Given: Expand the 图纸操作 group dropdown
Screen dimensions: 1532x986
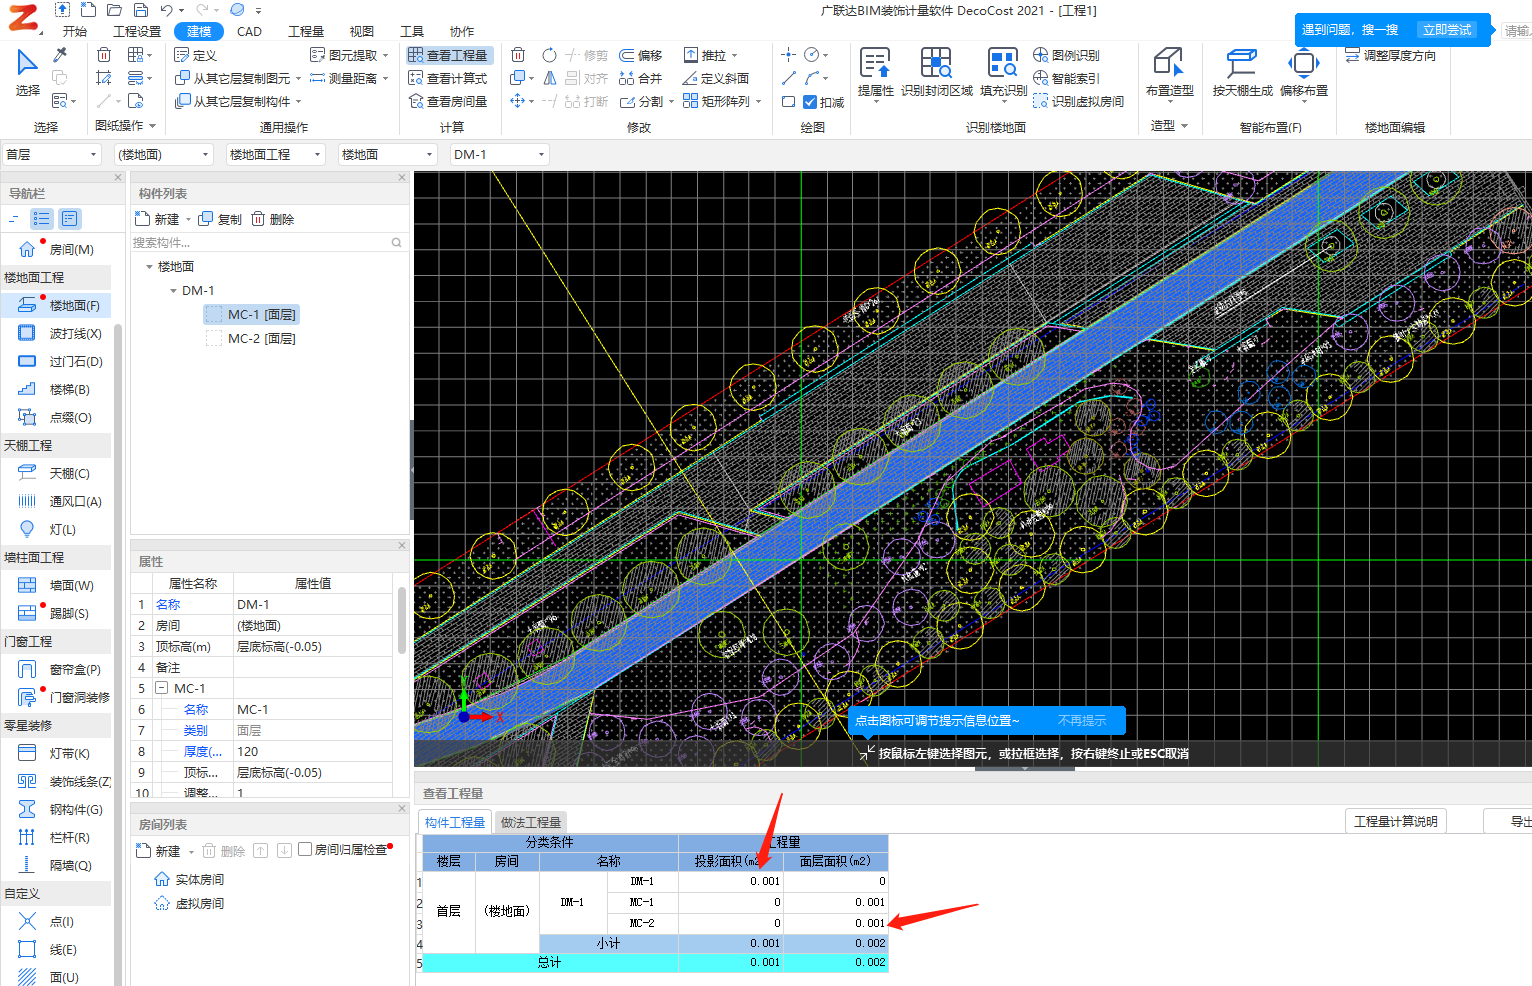Looking at the screenshot, I should pyautogui.click(x=152, y=126).
